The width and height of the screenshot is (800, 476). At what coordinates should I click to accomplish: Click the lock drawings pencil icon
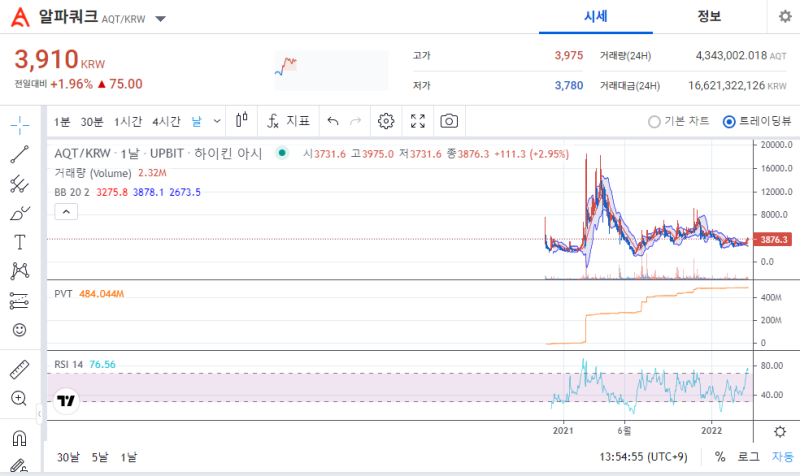(x=19, y=465)
